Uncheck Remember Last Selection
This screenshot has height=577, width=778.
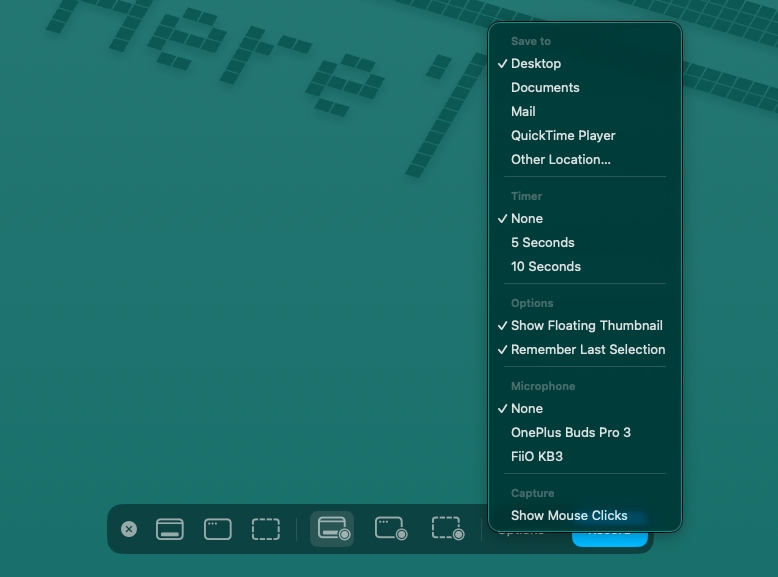click(x=587, y=349)
